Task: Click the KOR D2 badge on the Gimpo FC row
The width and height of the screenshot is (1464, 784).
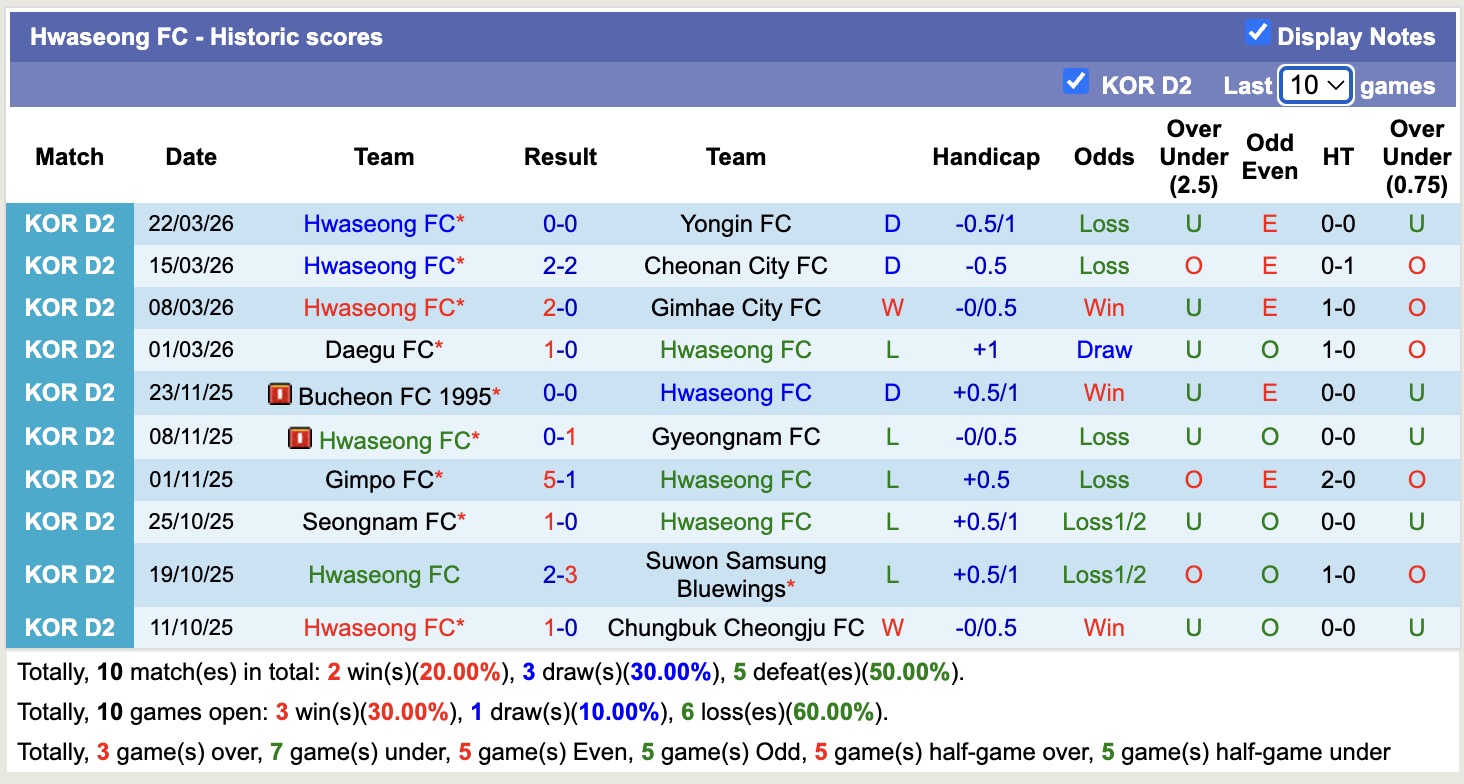Action: [x=70, y=479]
